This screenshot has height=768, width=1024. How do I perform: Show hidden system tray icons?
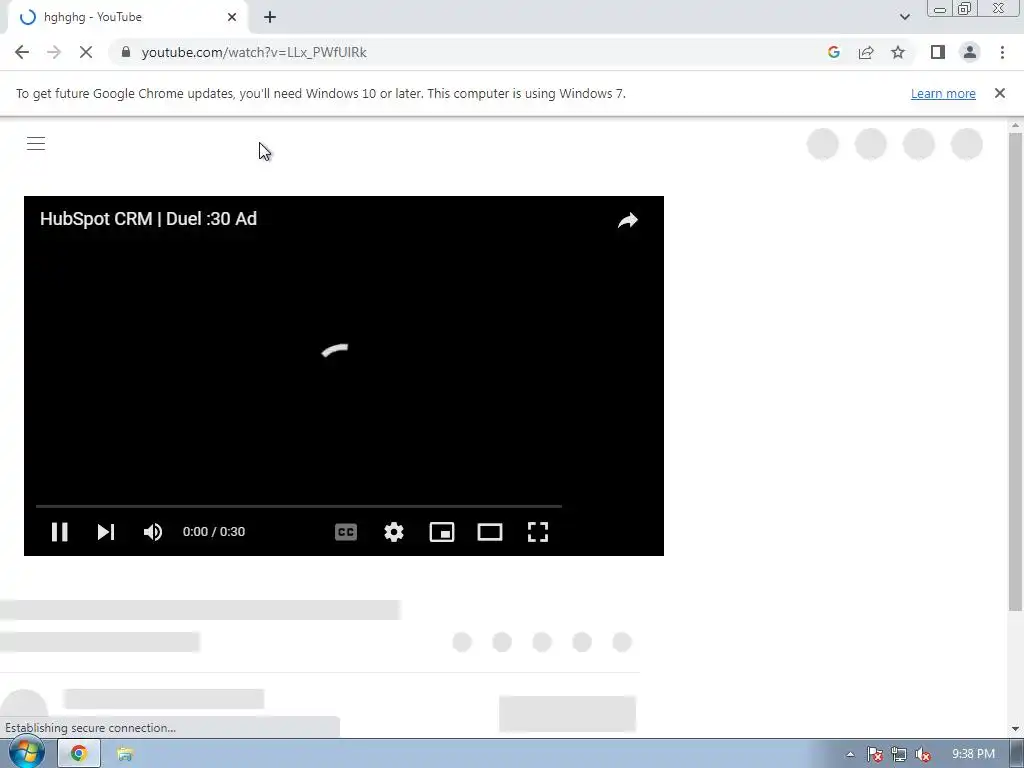pyautogui.click(x=850, y=754)
